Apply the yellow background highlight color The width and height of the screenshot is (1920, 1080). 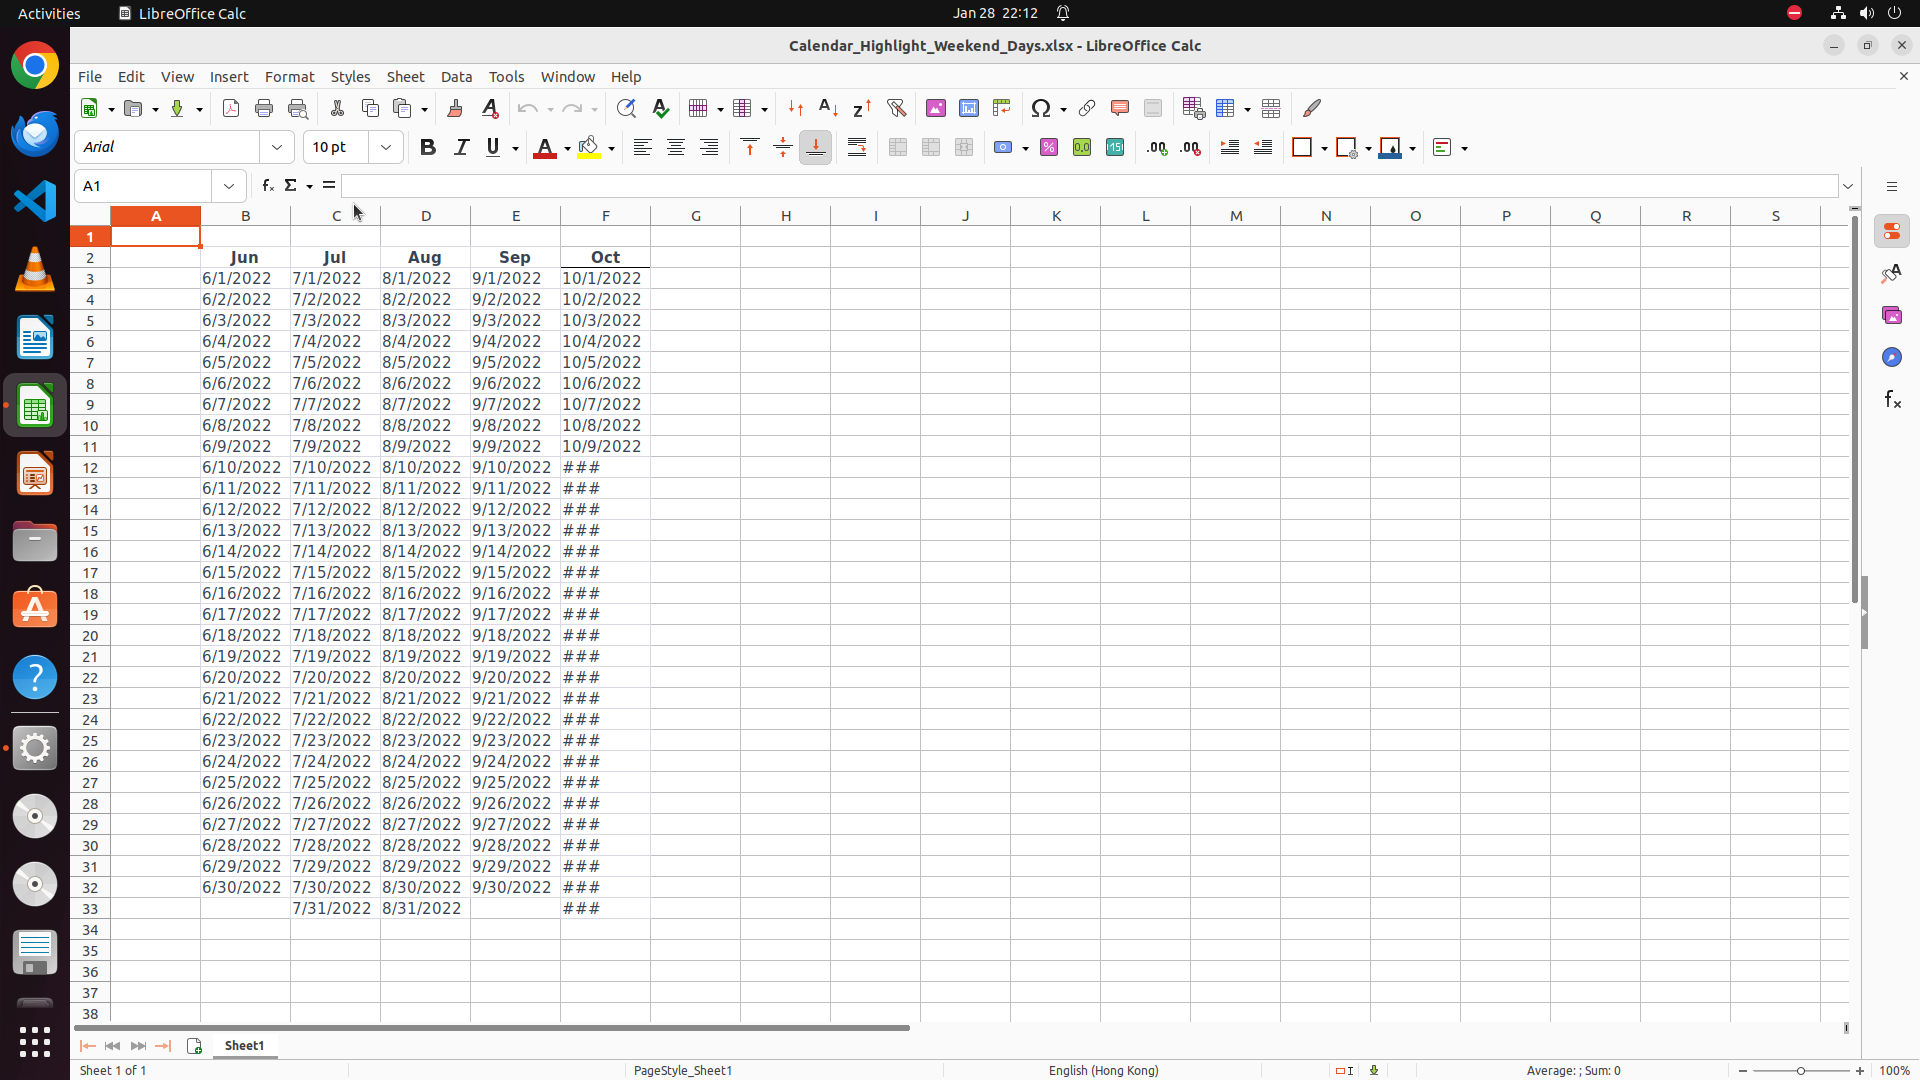pos(589,148)
